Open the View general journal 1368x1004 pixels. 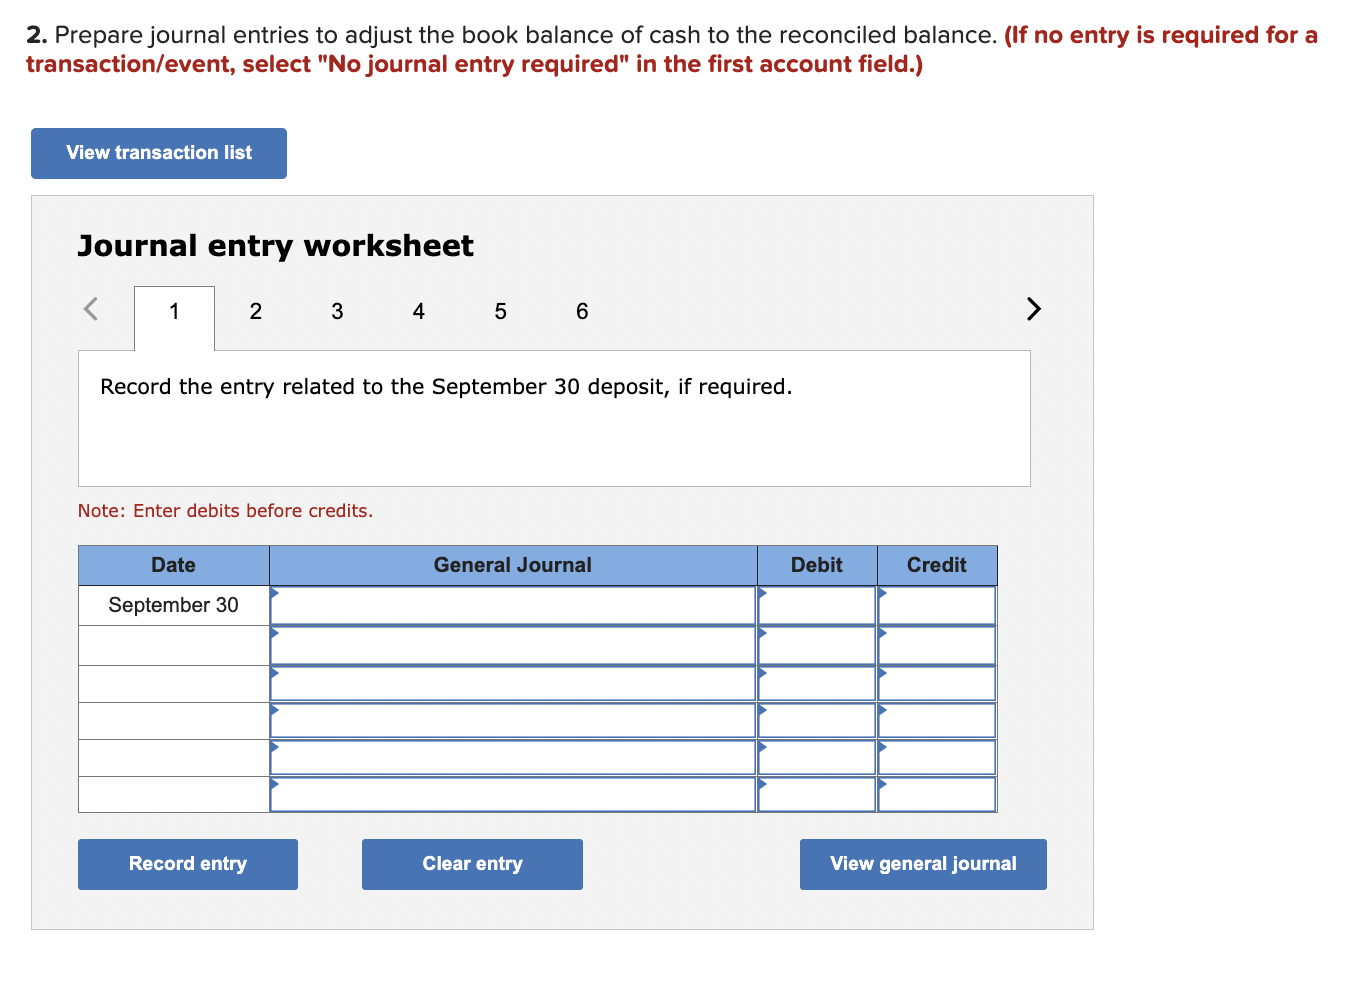922,863
